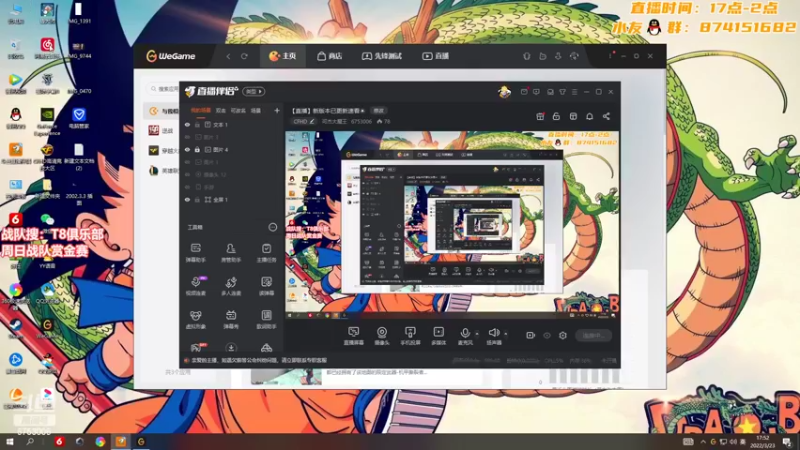
Task: Open the 弹幕秀 danmaku show tool
Action: (231, 319)
